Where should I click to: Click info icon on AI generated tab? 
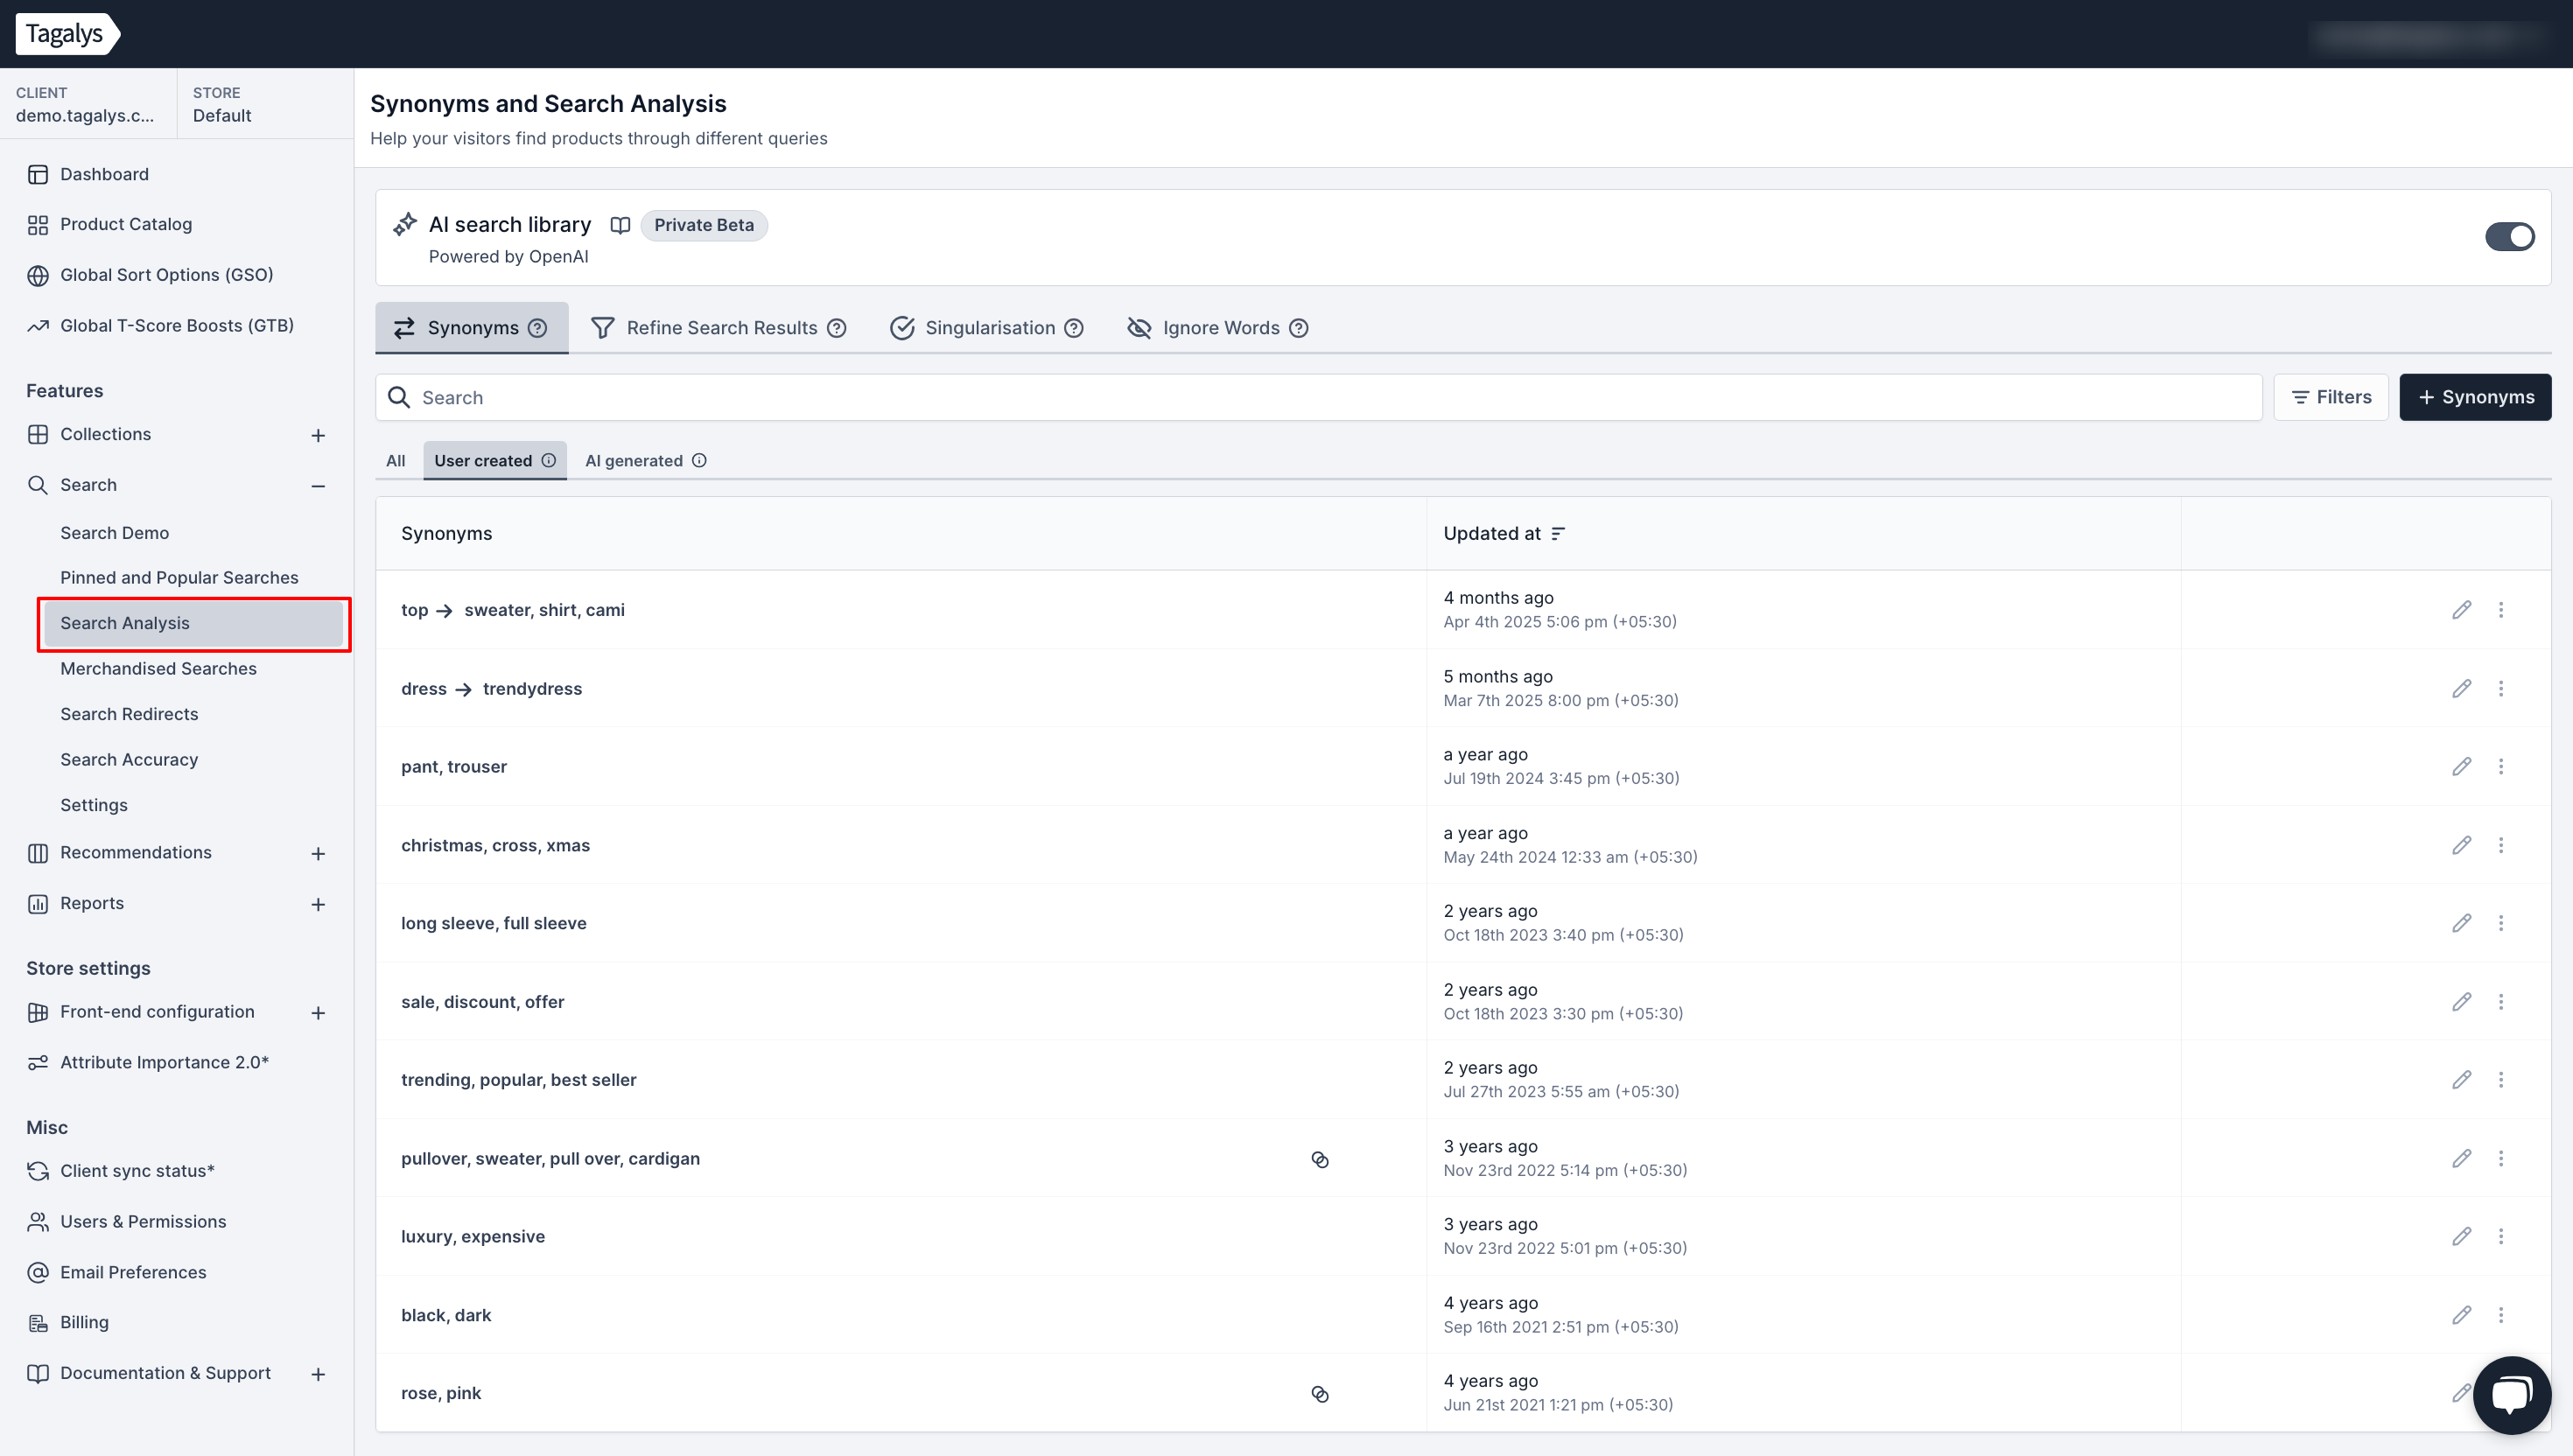tap(699, 460)
